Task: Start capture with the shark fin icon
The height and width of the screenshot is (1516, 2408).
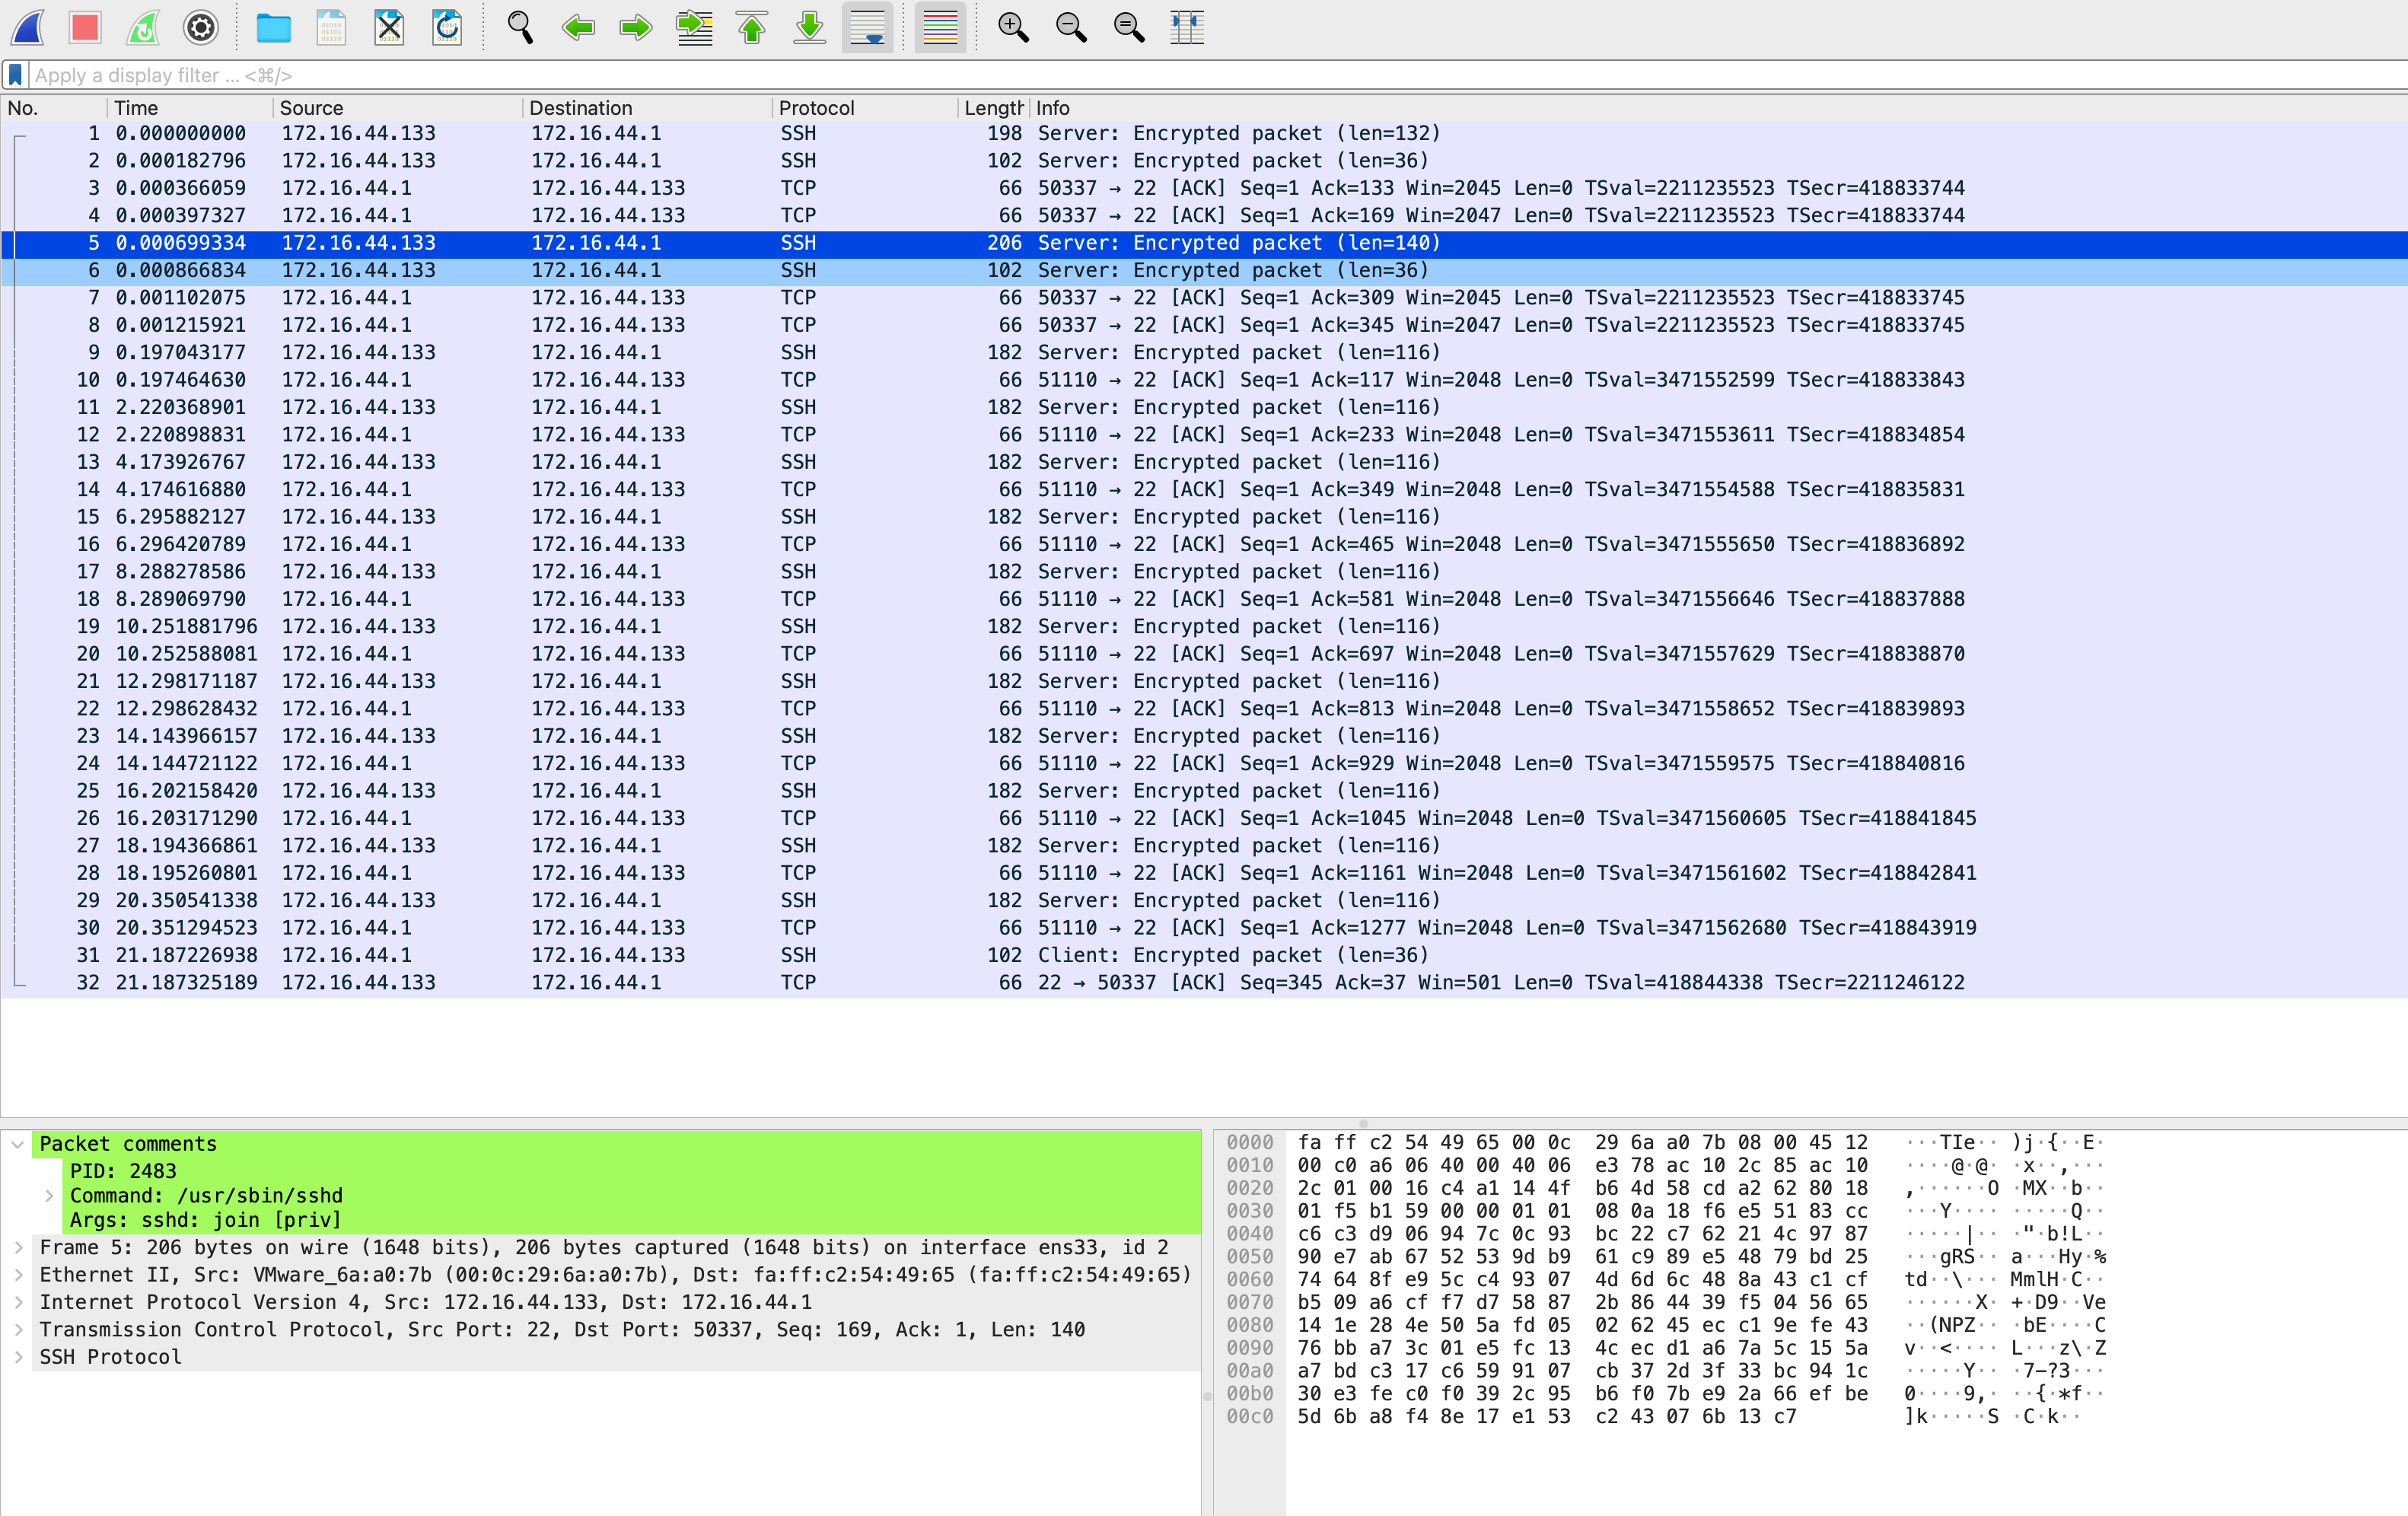Action: click(28, 27)
